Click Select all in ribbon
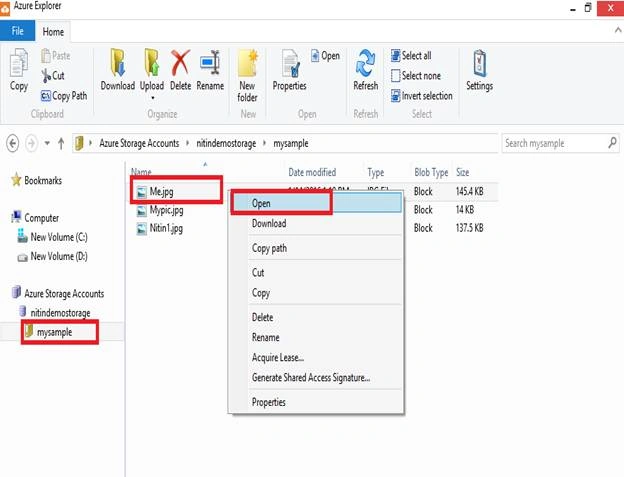The height and width of the screenshot is (477, 624). tap(411, 56)
